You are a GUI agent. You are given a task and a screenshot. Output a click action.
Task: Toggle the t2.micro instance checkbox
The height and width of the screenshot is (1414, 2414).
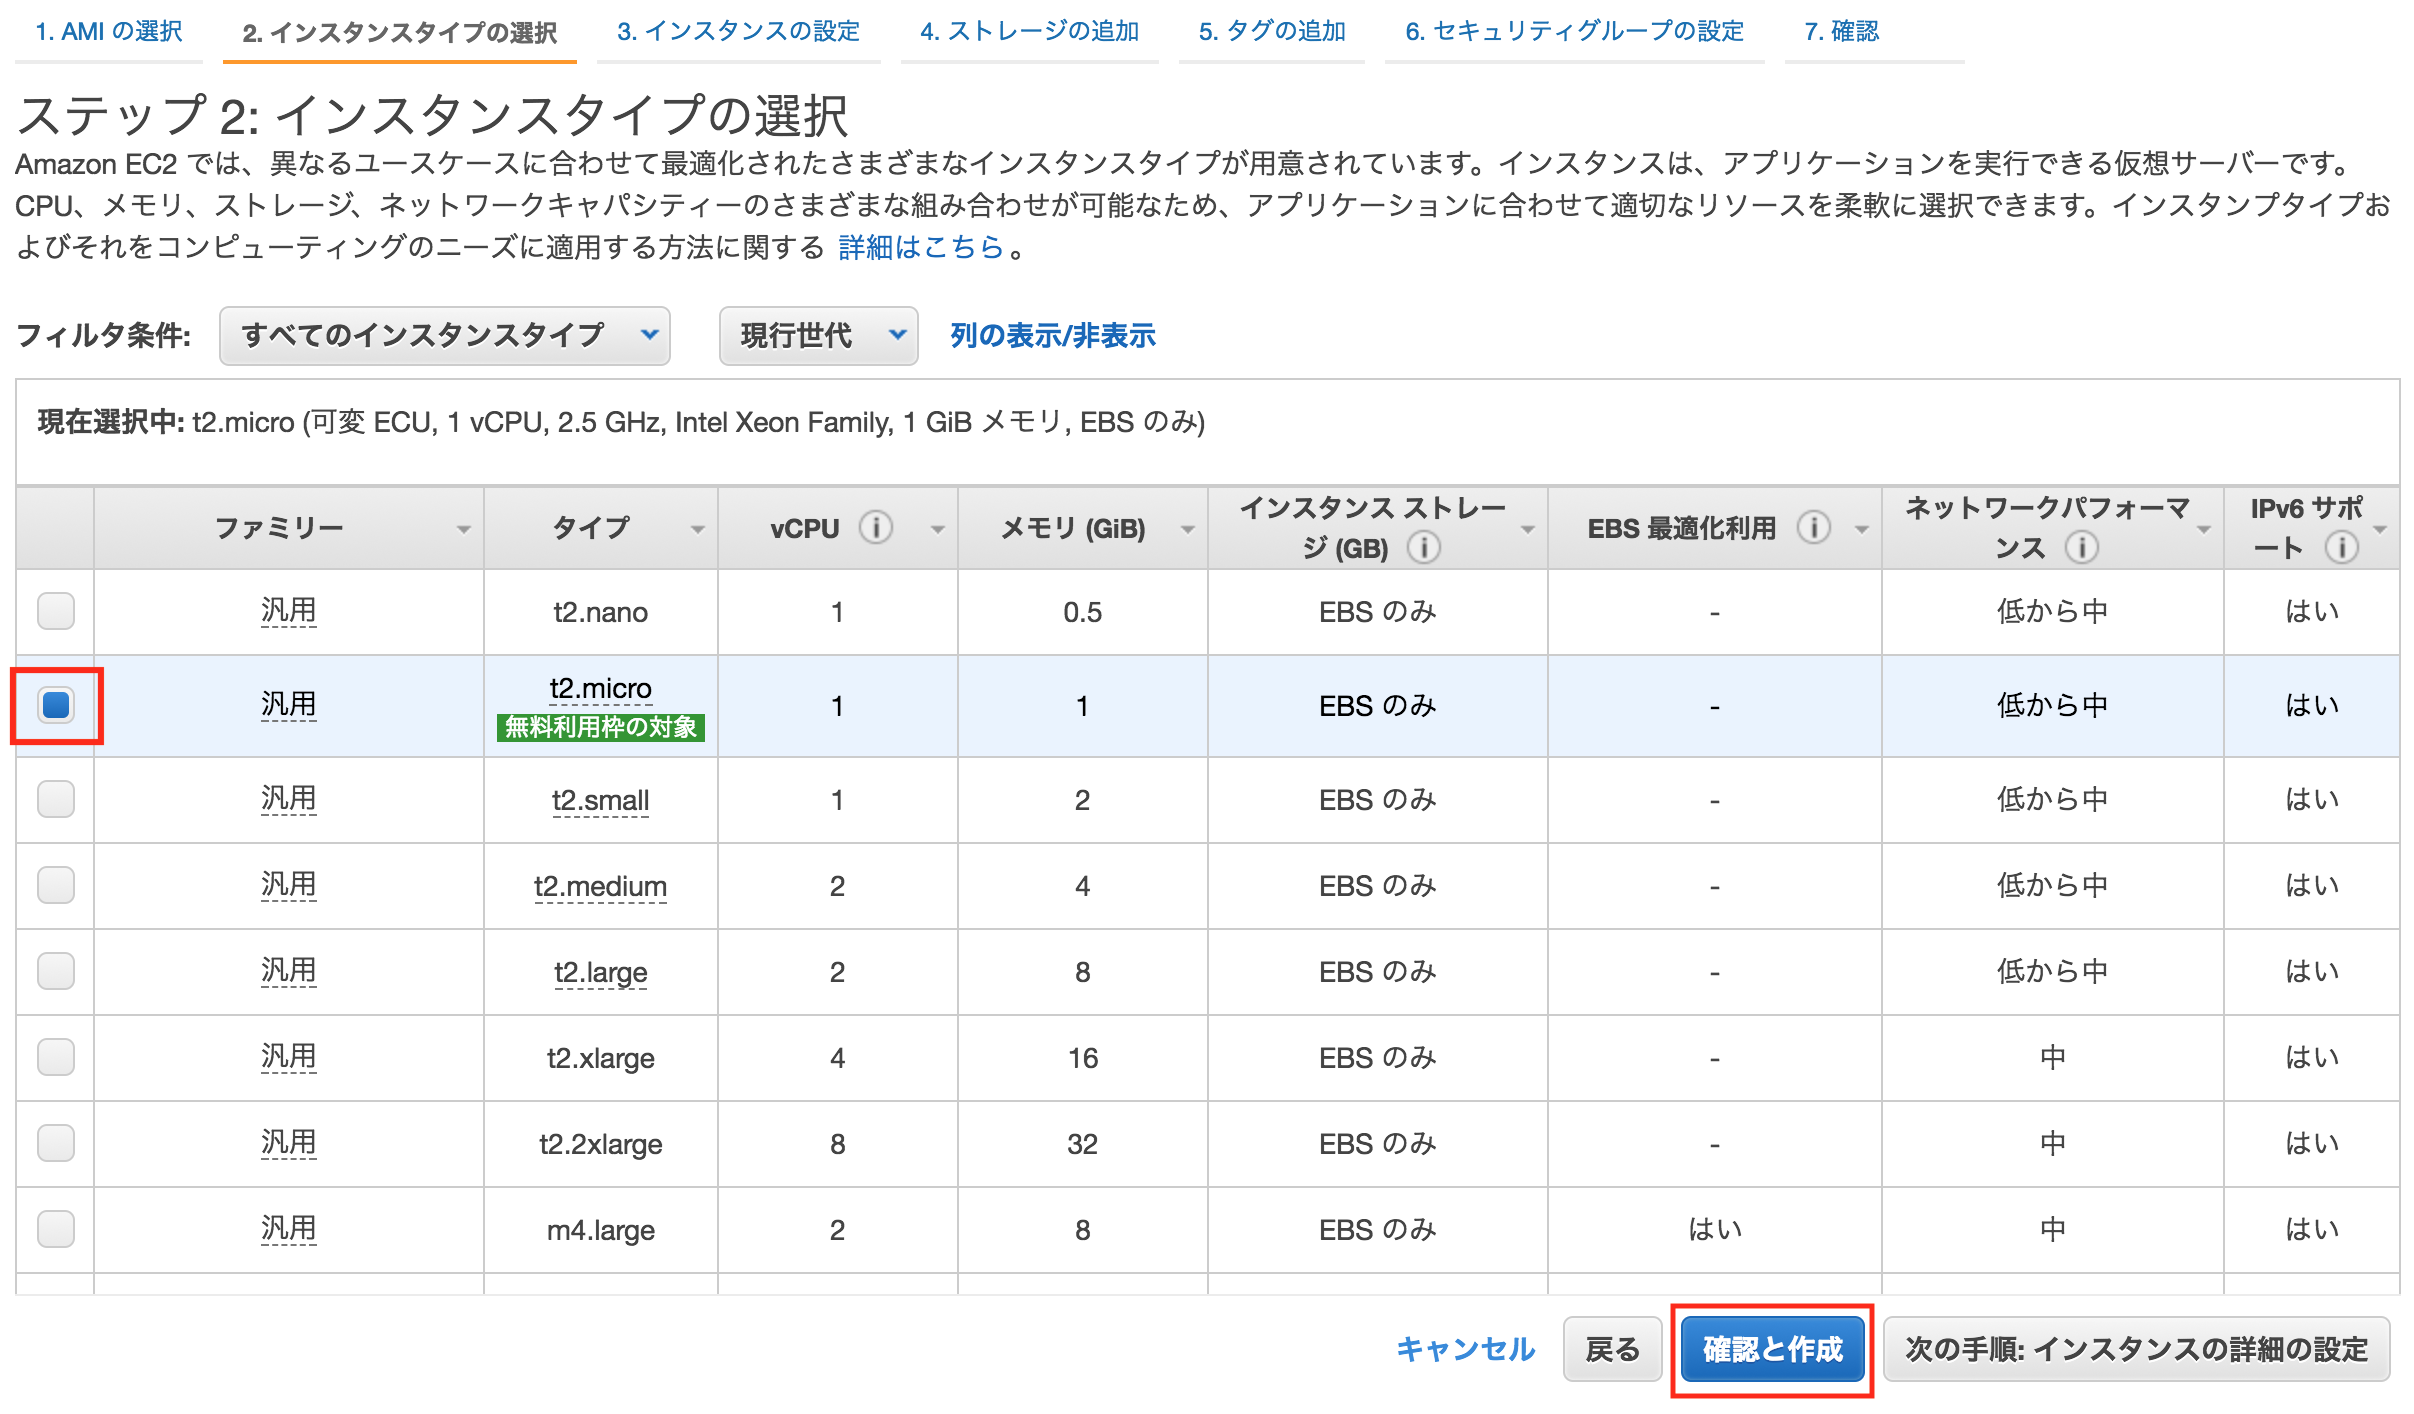[x=56, y=705]
